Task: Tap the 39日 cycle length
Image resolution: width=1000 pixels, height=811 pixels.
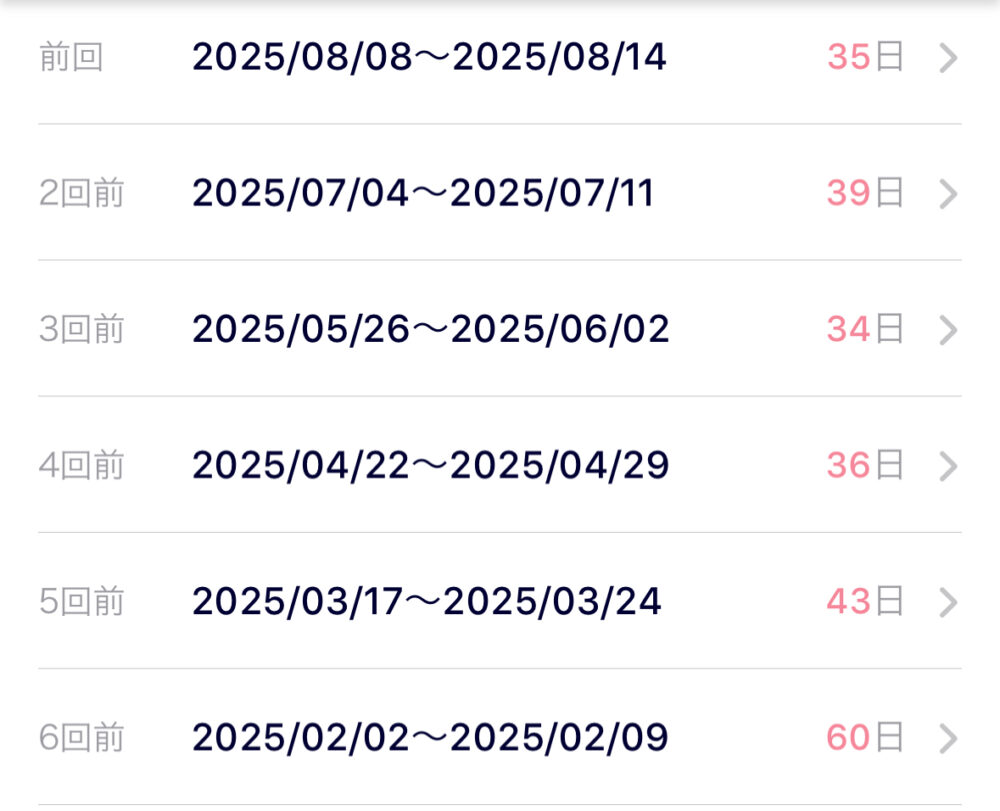Action: [865, 193]
